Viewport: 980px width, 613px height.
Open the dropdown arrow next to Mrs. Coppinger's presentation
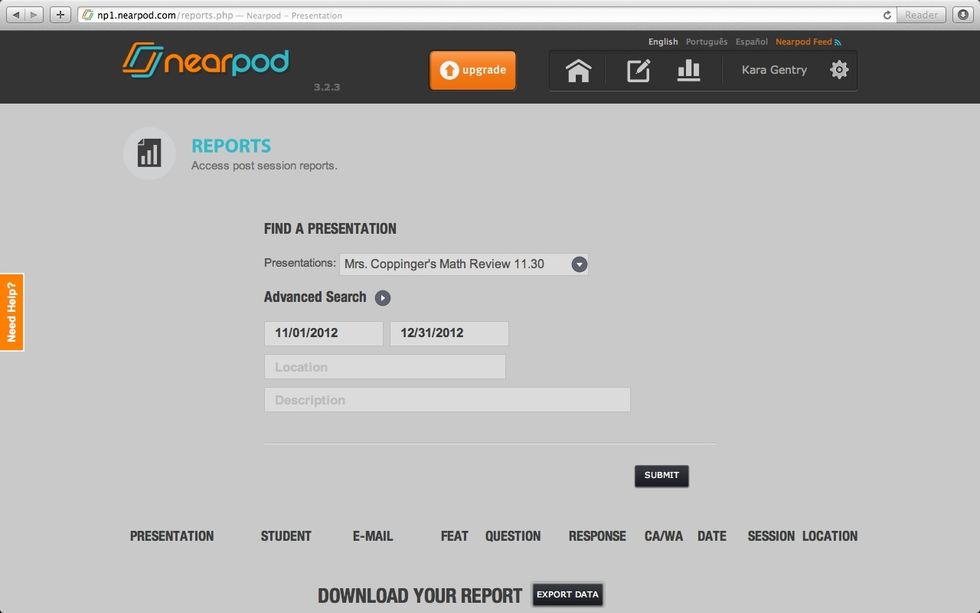point(578,263)
